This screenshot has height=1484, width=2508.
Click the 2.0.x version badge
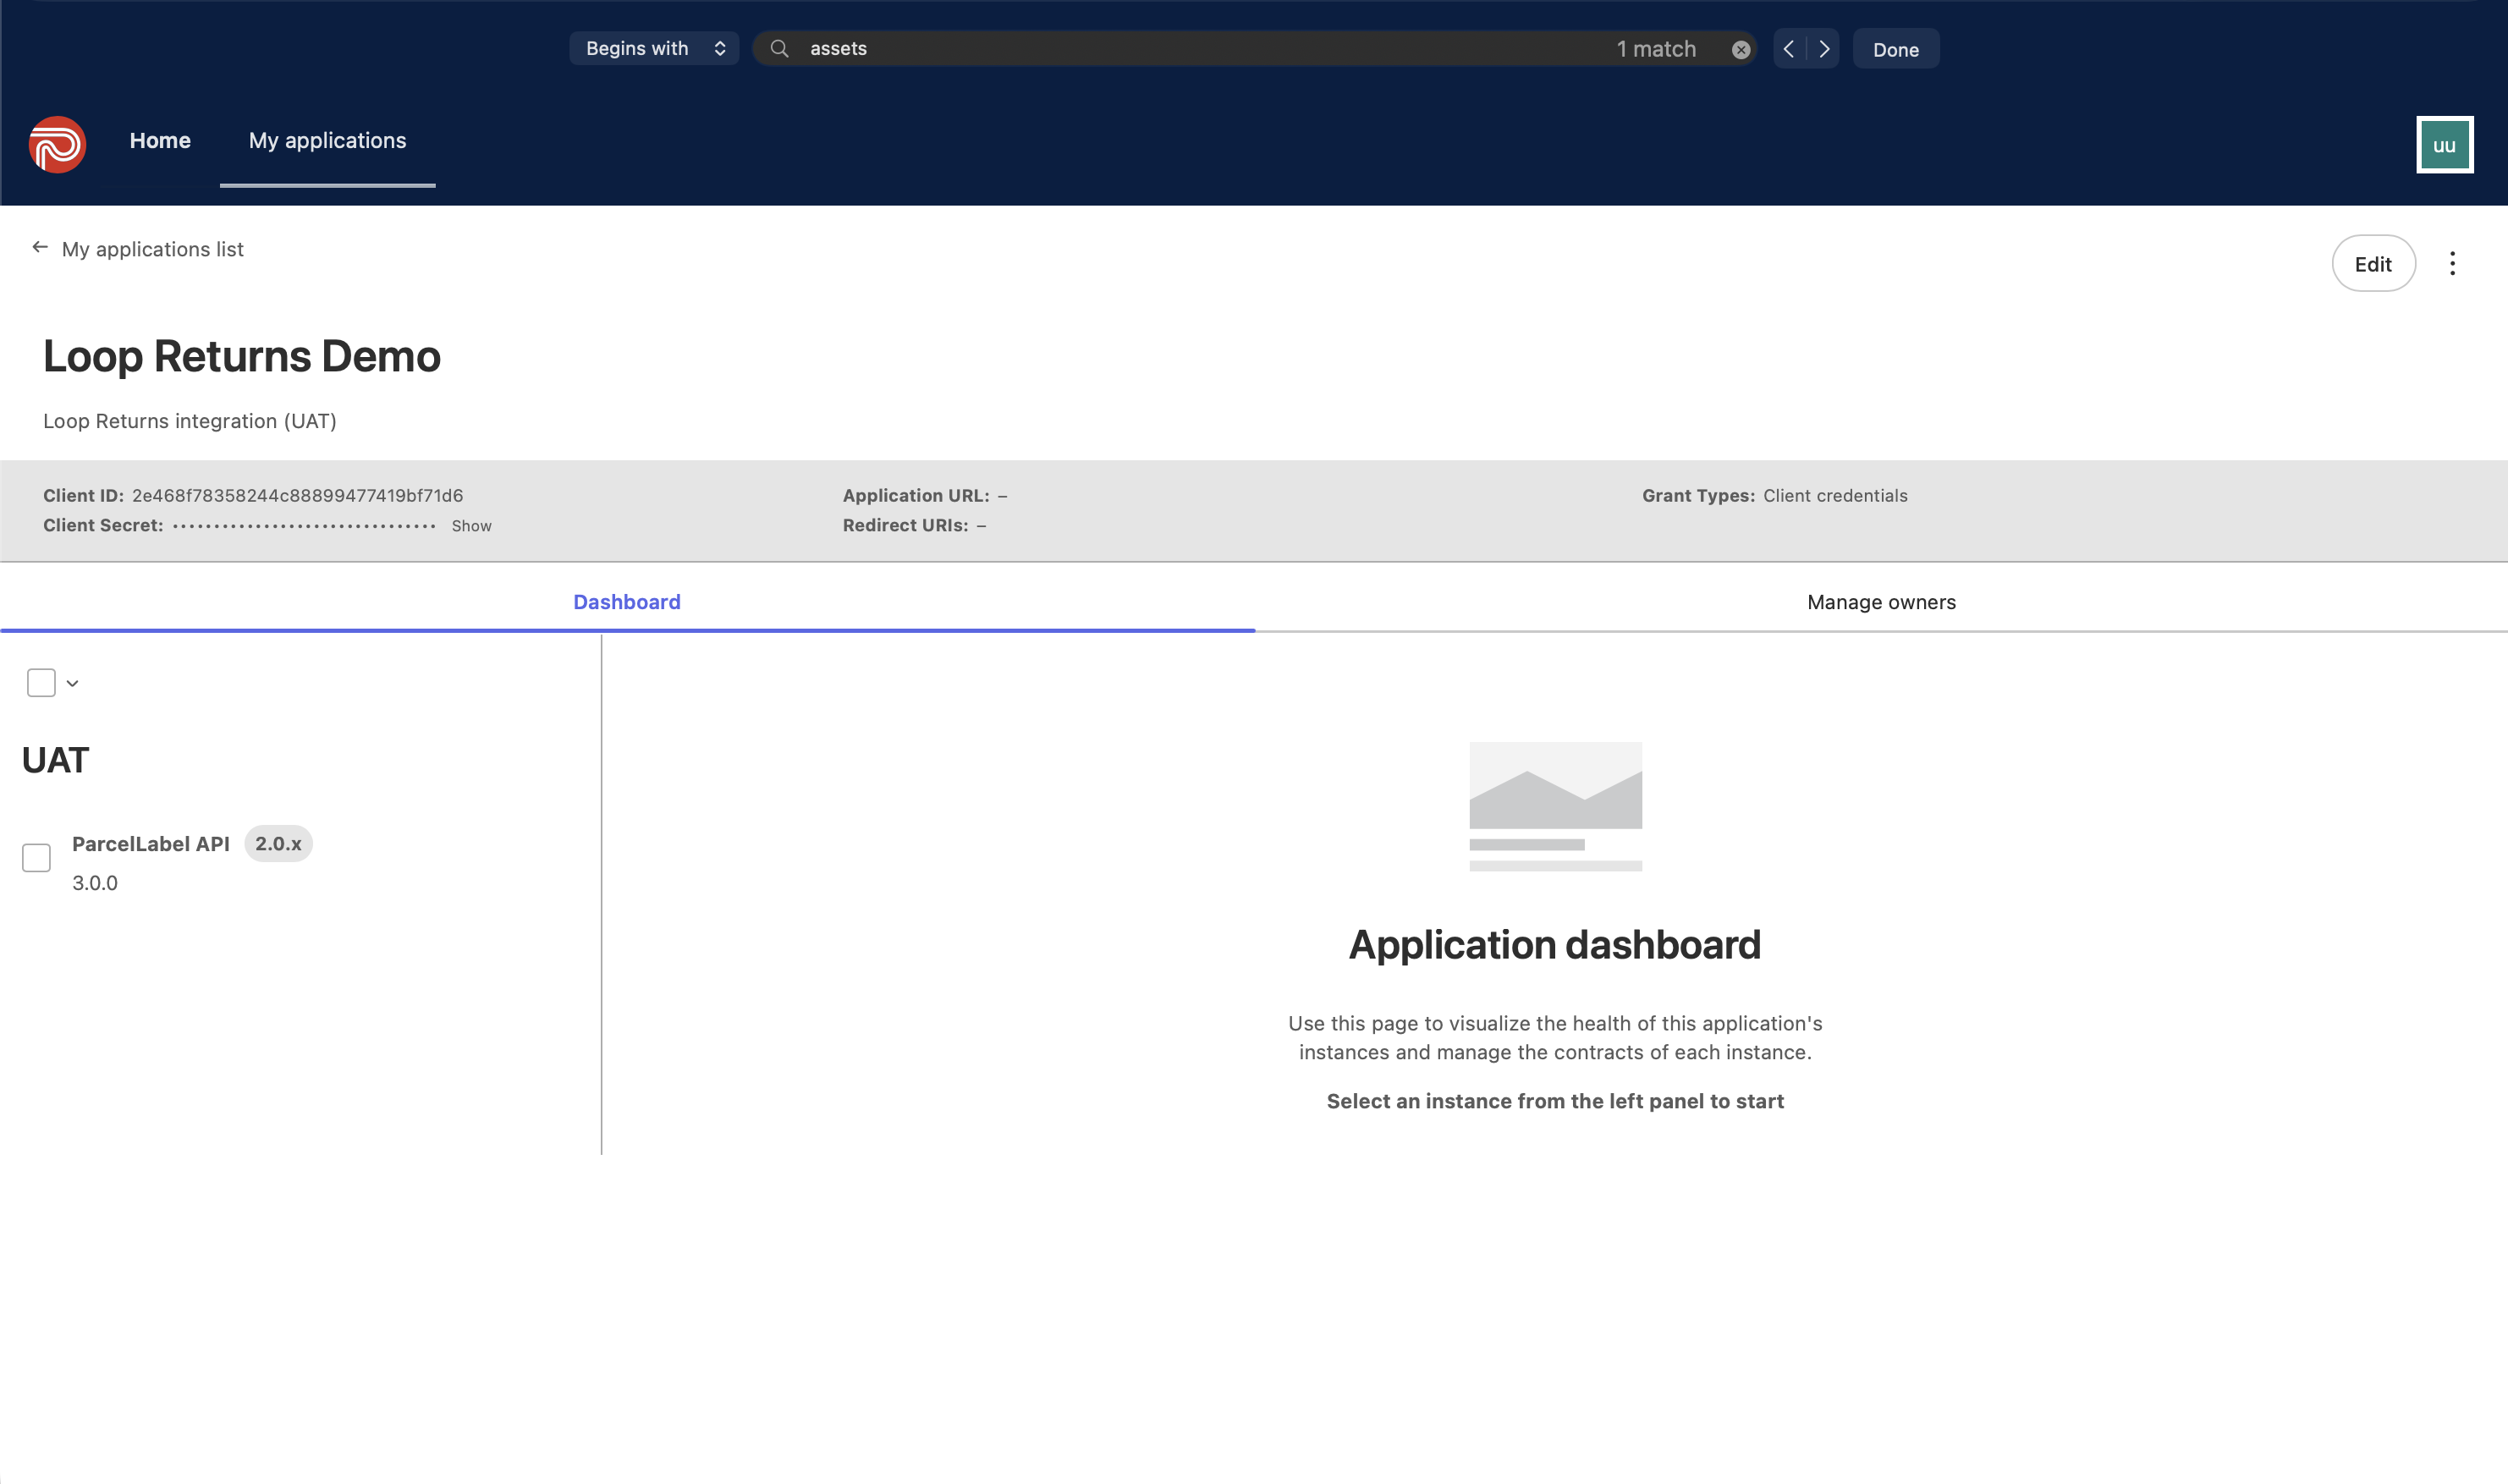point(278,844)
